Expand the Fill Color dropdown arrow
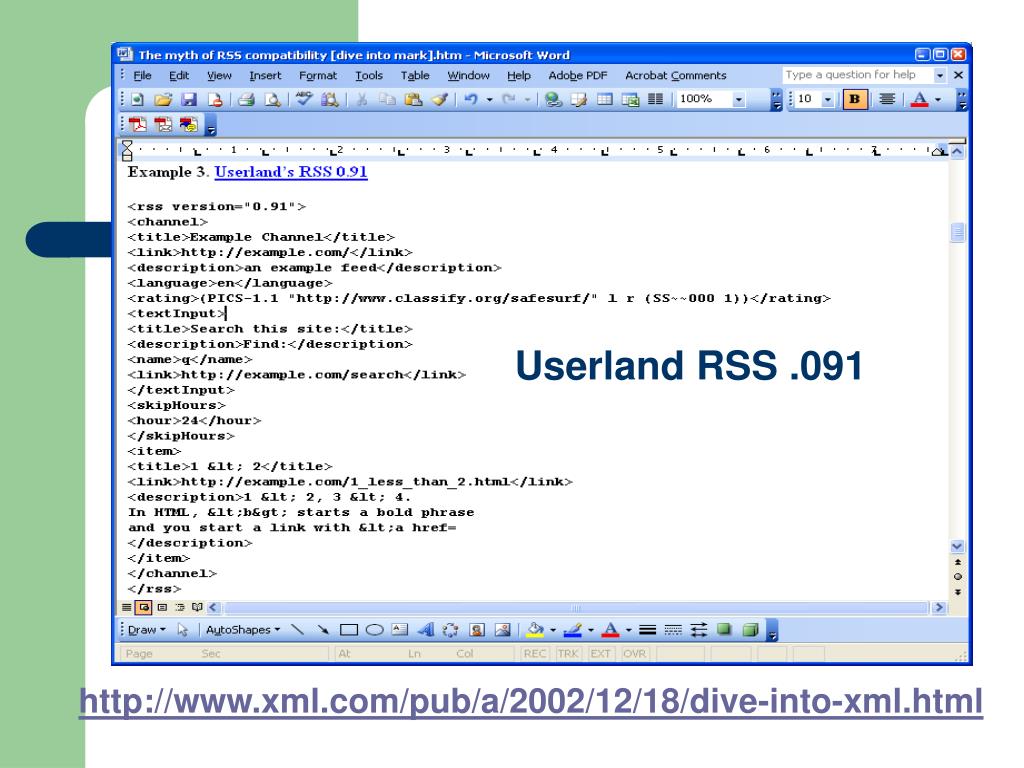 (x=552, y=630)
